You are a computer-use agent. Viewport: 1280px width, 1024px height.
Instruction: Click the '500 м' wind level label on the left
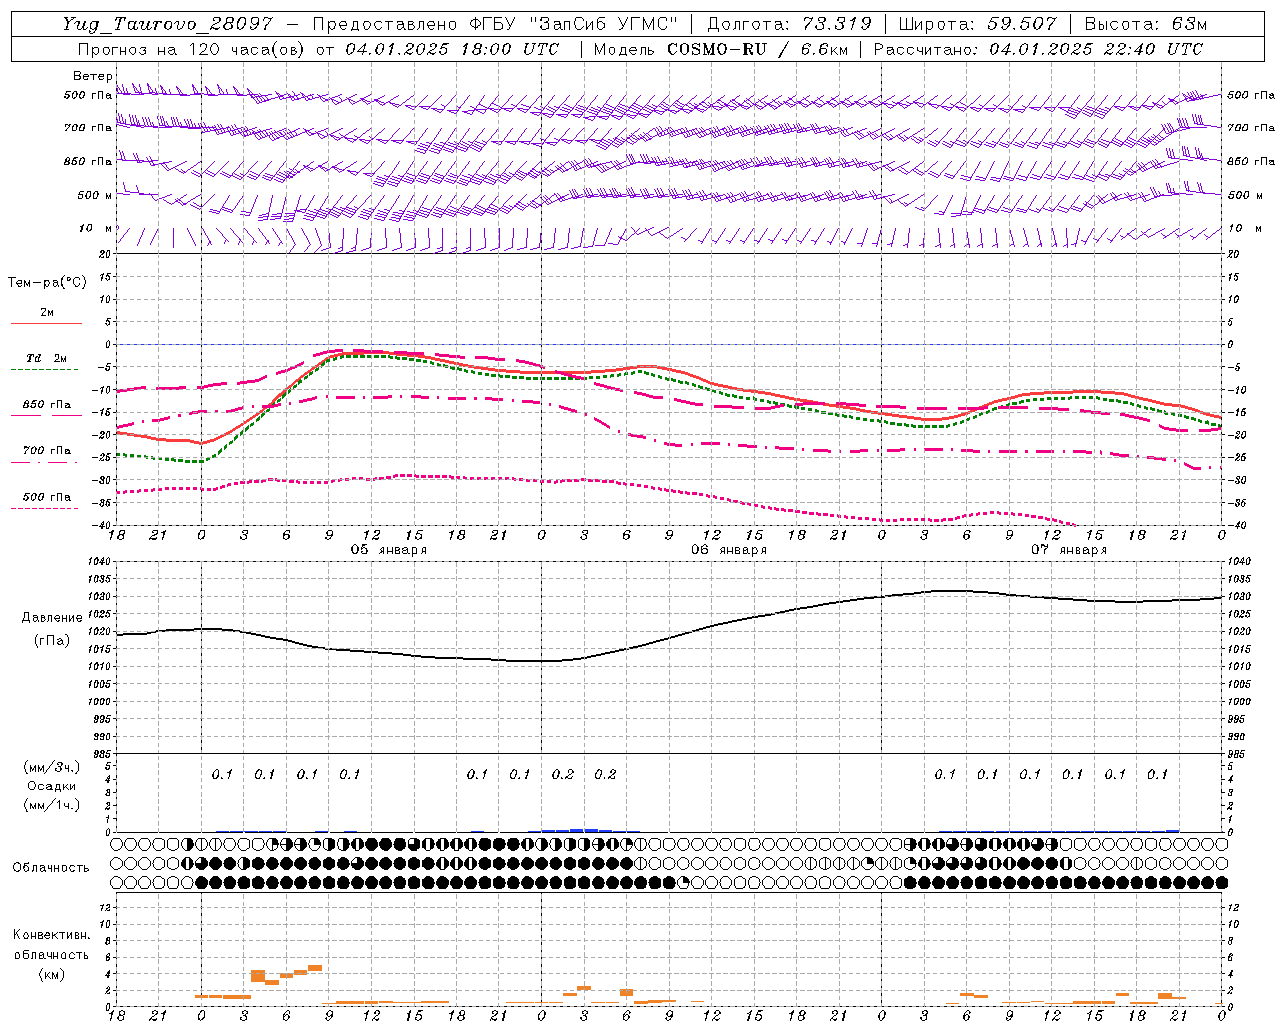pos(95,195)
